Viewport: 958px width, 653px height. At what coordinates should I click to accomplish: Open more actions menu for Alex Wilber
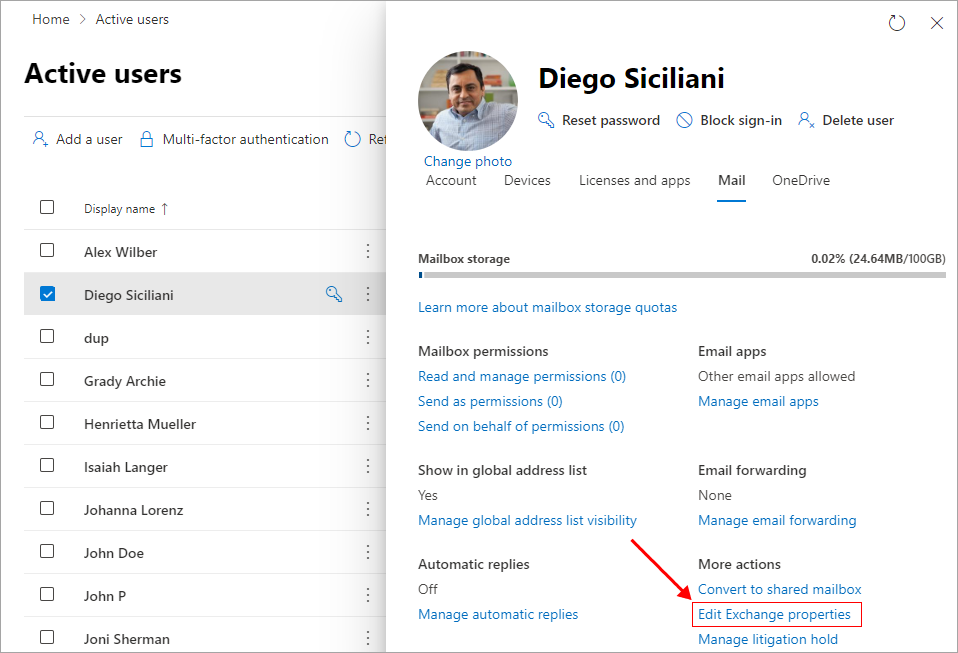(368, 251)
